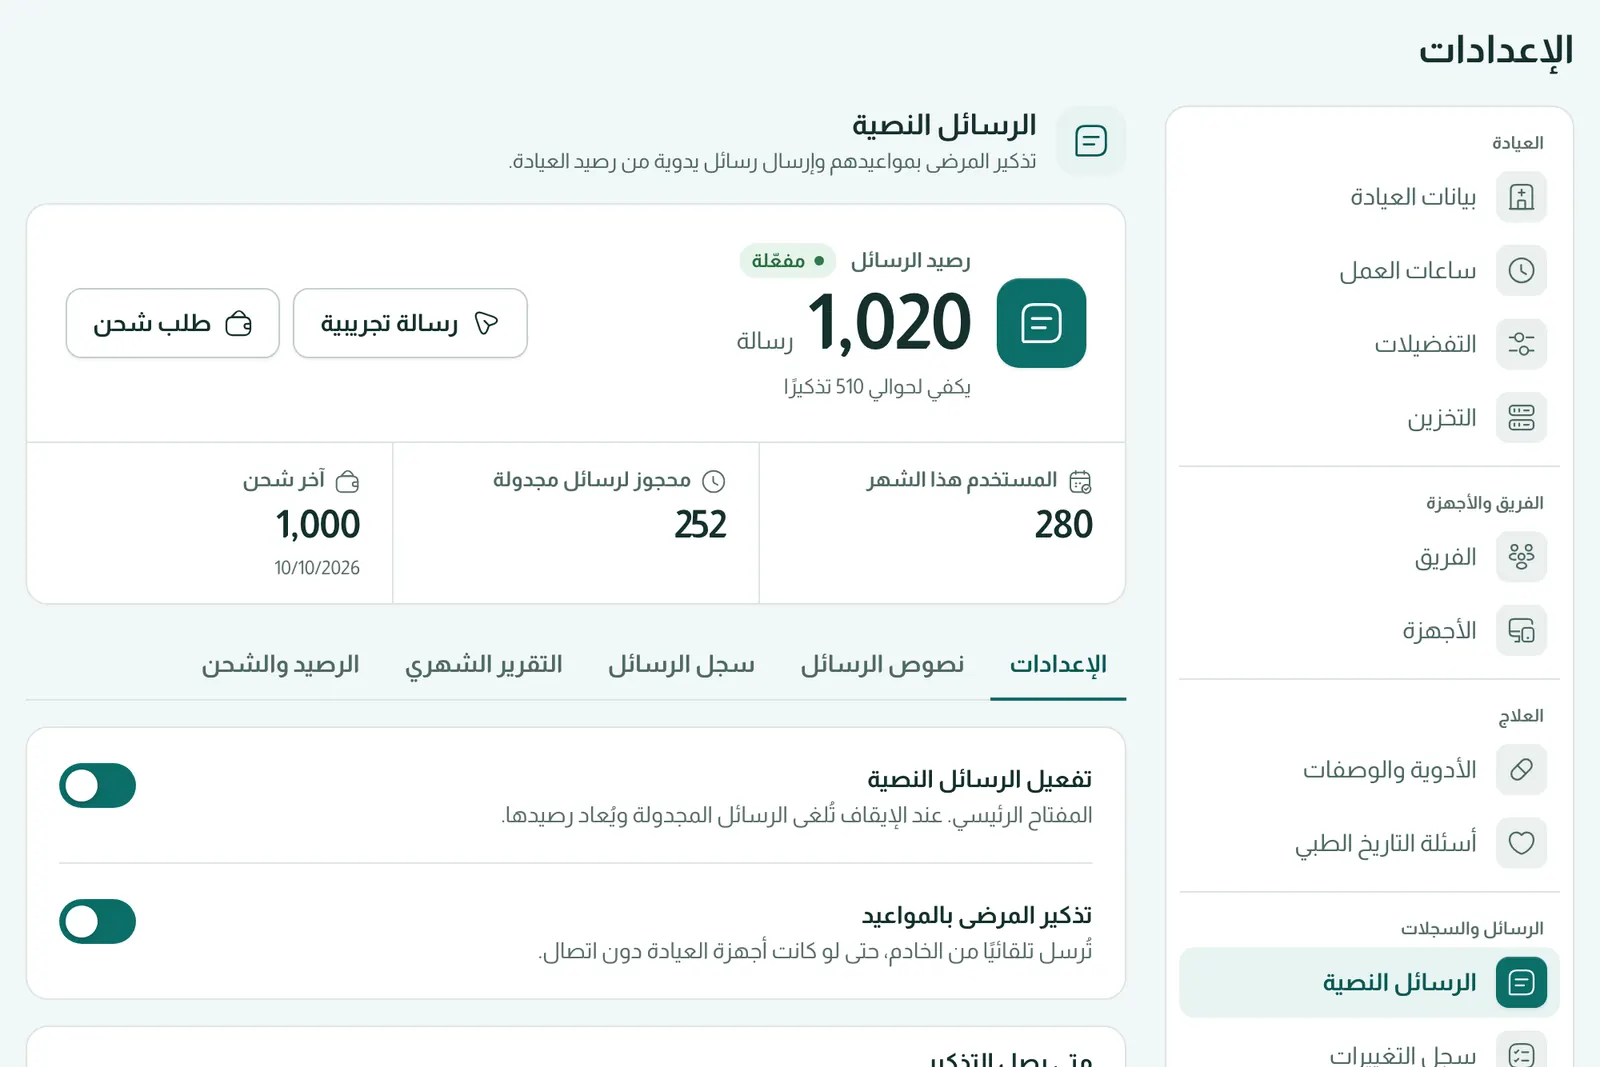Toggle تذكير المرضى بالمواعيد switch
The width and height of the screenshot is (1600, 1067).
point(97,921)
